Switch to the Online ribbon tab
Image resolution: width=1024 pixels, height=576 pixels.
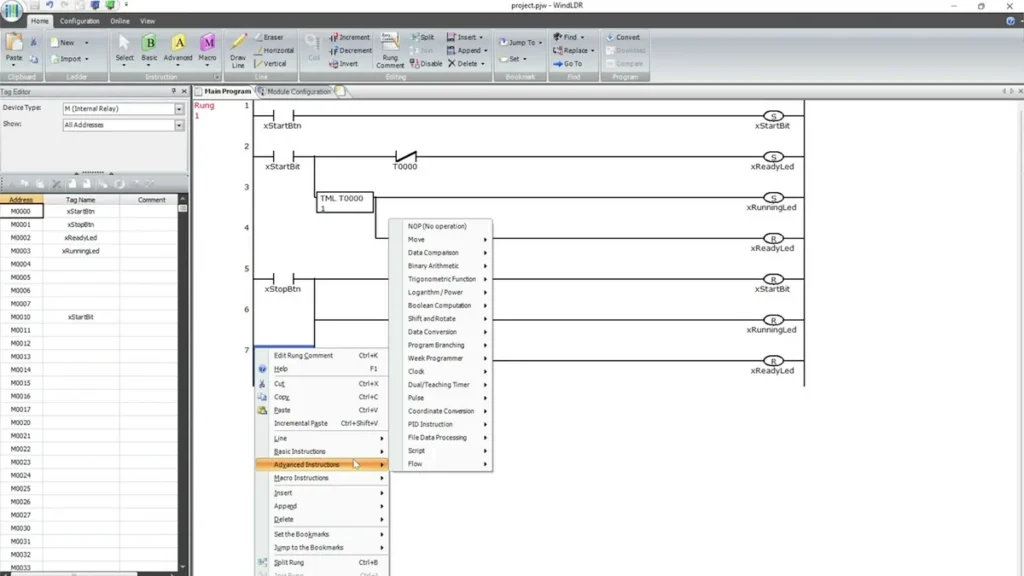[120, 21]
